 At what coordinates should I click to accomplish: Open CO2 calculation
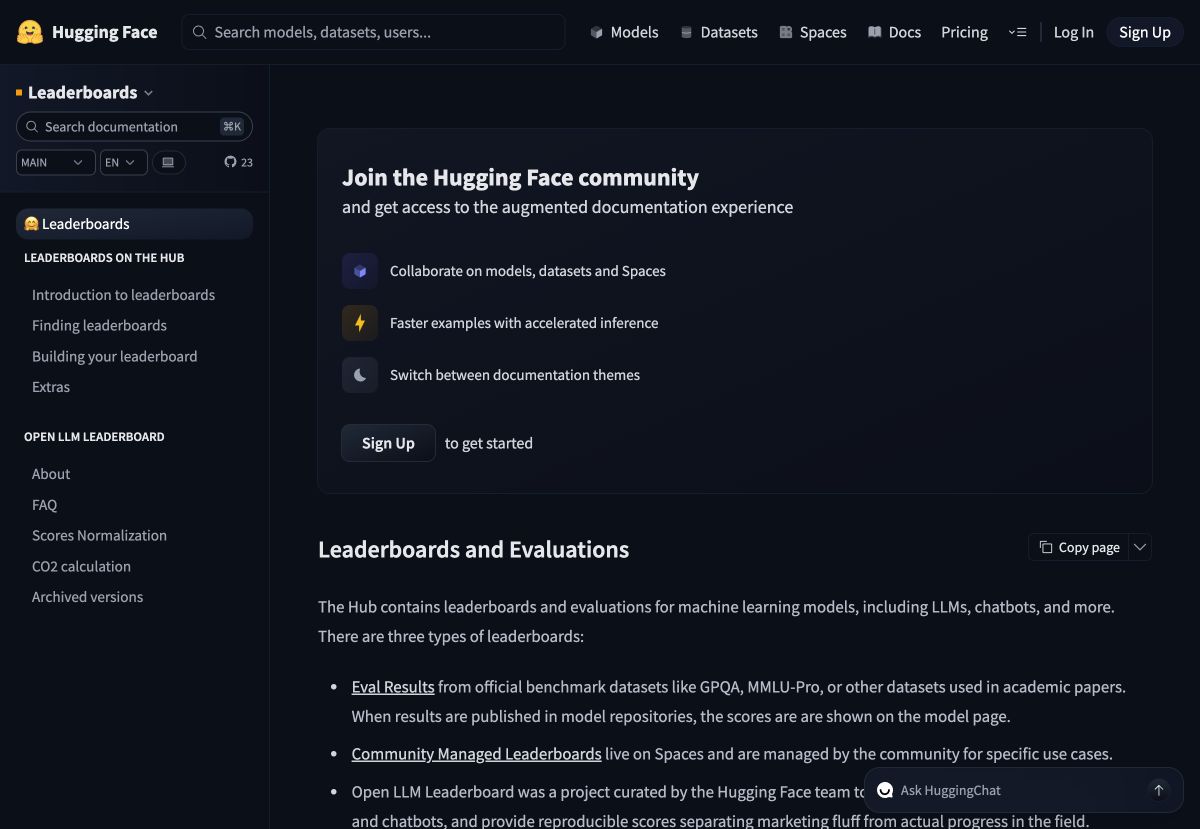coord(81,566)
